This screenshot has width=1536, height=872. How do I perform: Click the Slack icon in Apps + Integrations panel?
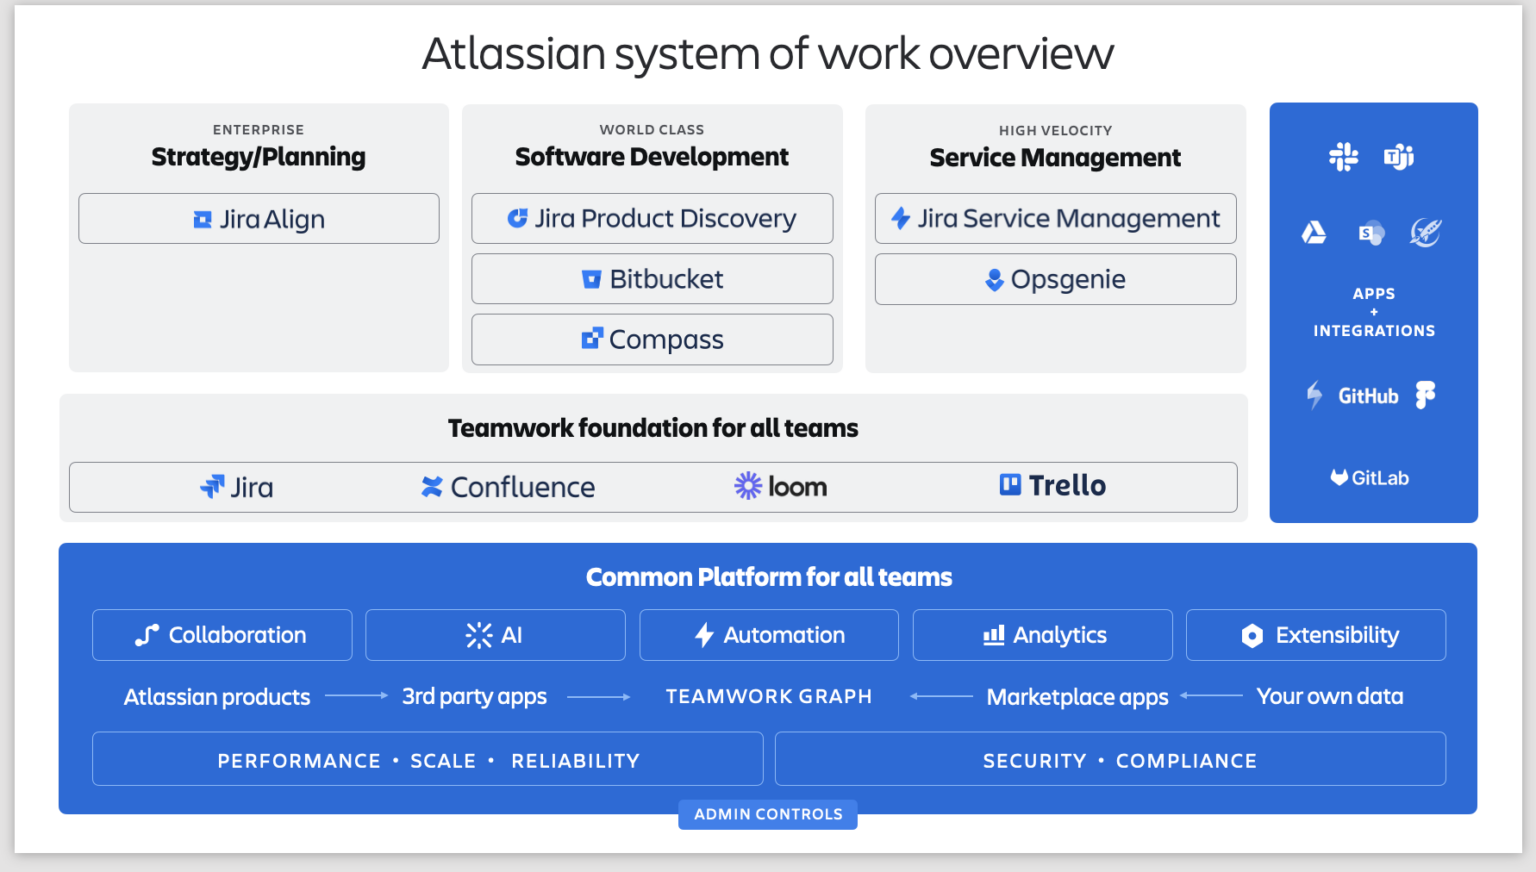1343,156
